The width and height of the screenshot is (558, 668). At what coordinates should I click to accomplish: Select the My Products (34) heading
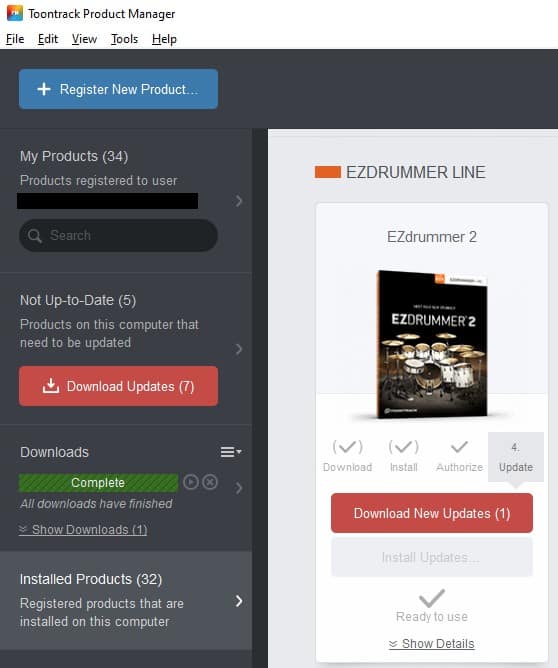[x=74, y=156]
